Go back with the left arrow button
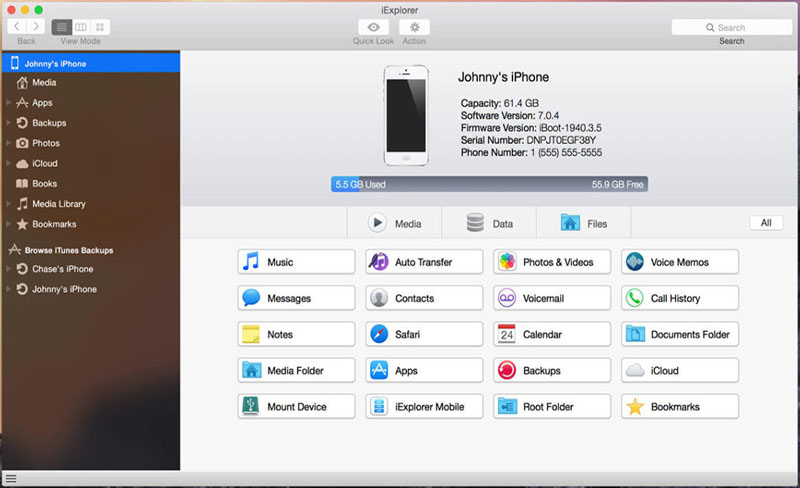Screen dimensions: 800x488 point(17,27)
